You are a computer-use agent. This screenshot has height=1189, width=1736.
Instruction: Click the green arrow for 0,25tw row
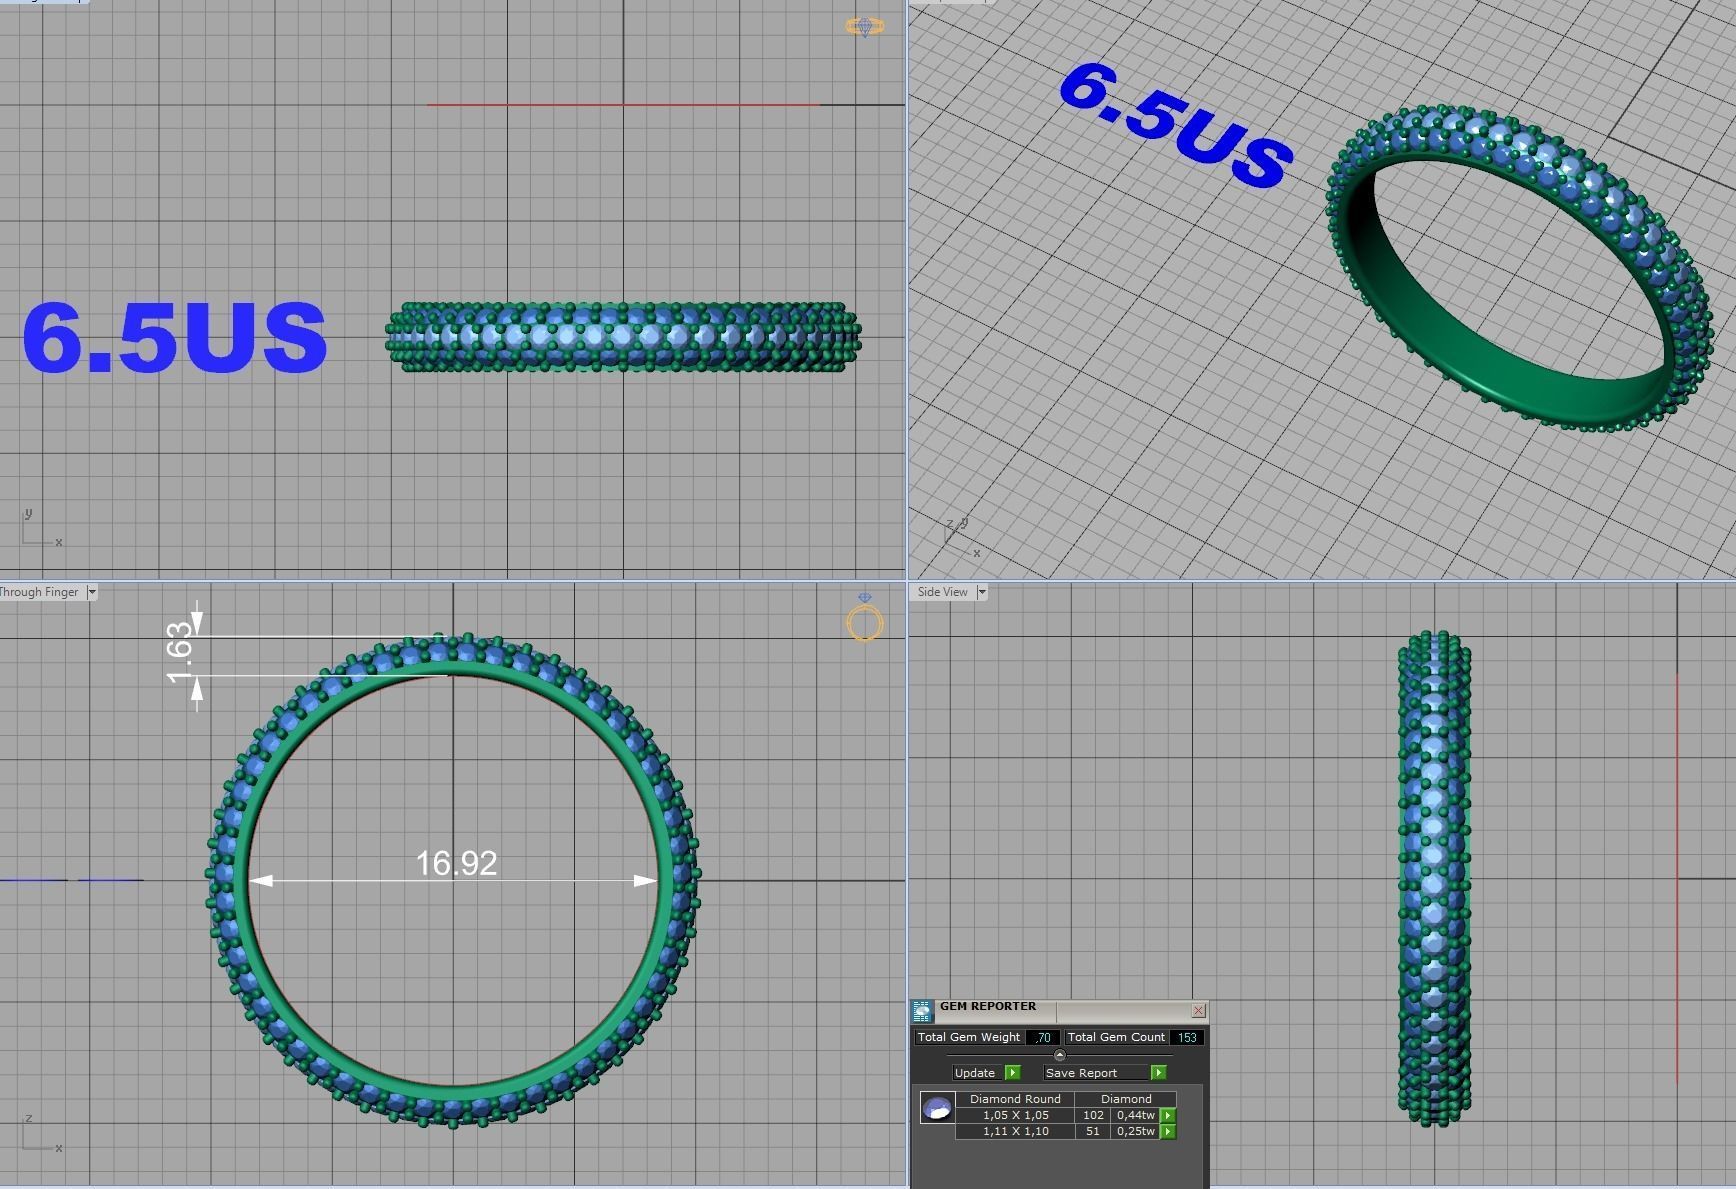pos(1167,1131)
